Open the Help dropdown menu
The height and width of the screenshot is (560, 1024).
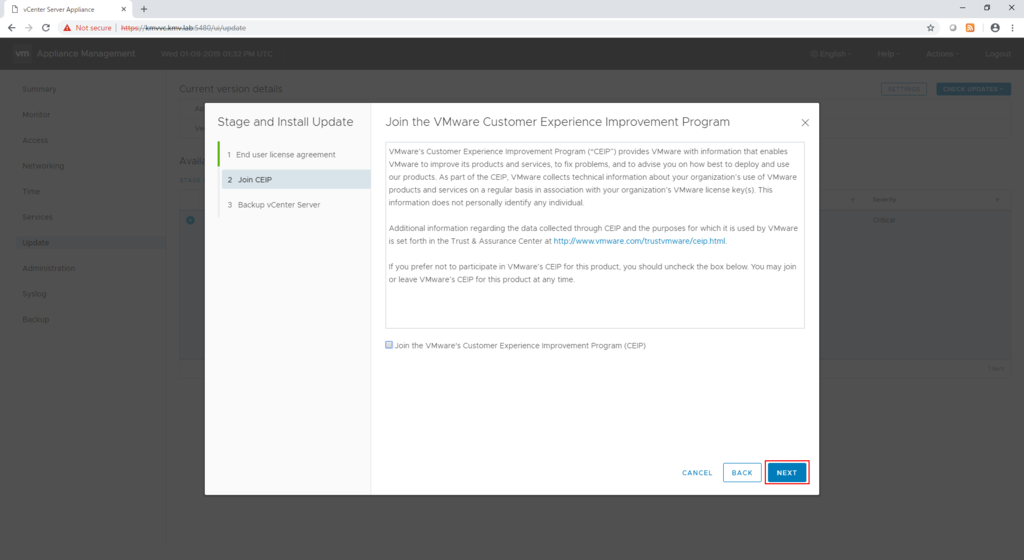pos(888,54)
